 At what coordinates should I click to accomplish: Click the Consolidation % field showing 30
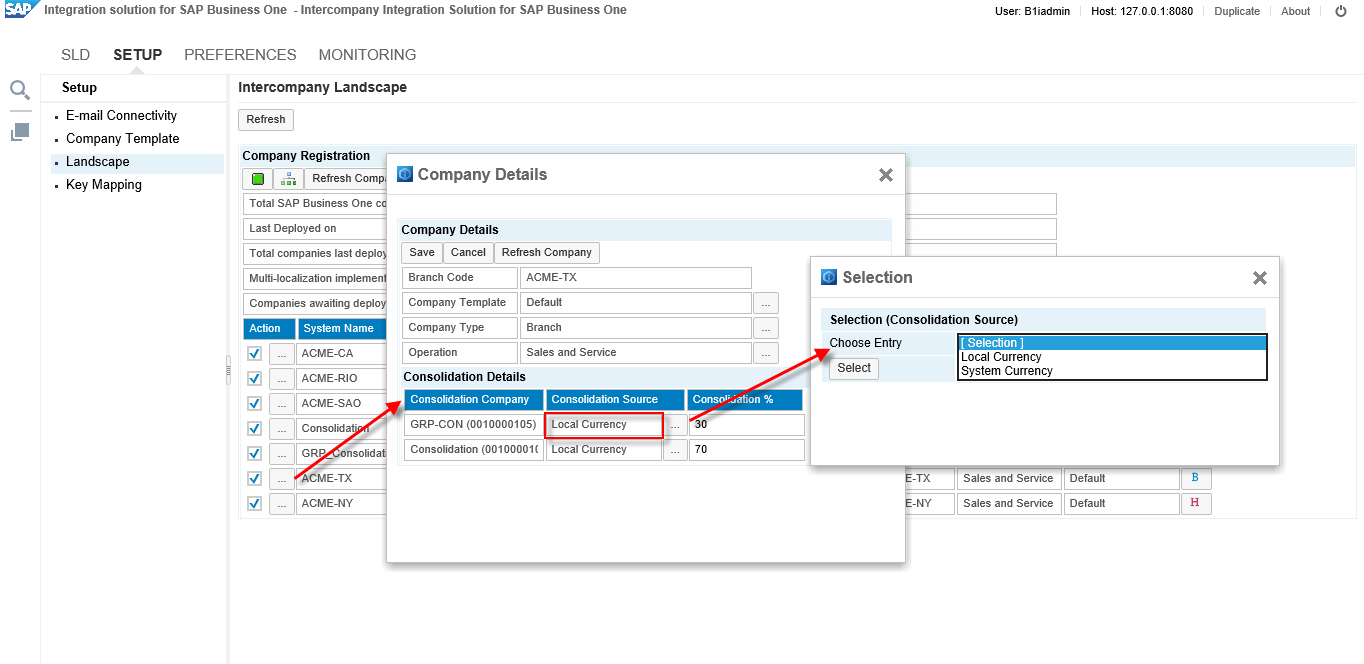tap(745, 424)
